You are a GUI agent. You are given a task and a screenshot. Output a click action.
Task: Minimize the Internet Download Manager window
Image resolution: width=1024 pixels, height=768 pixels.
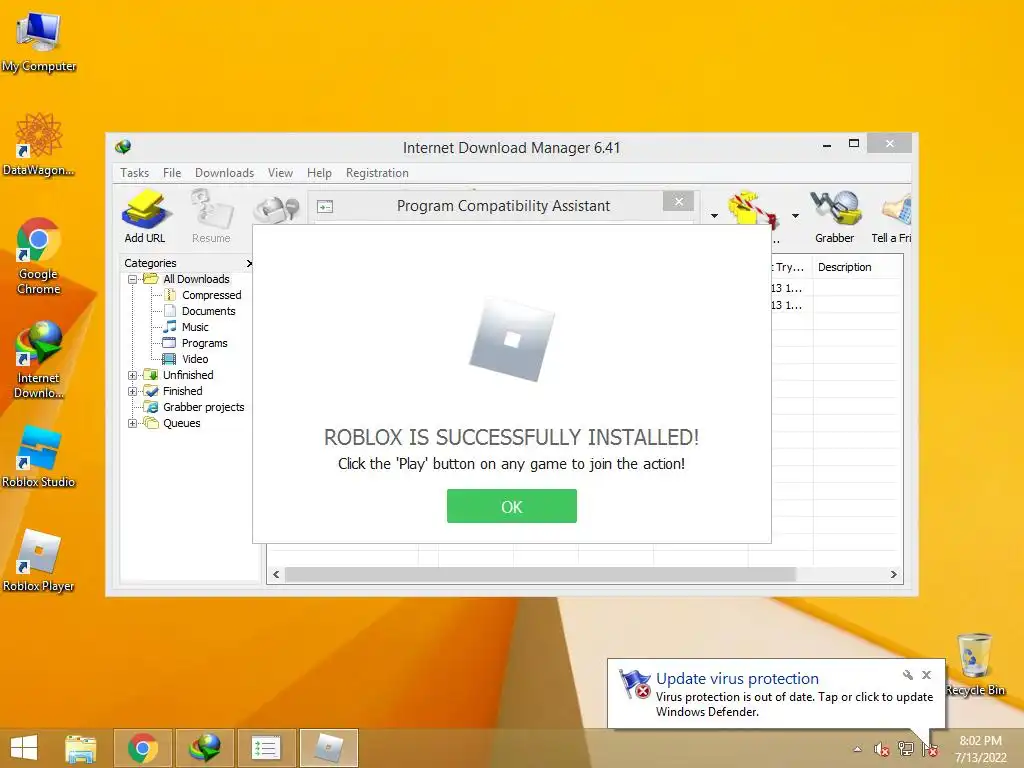(x=827, y=144)
